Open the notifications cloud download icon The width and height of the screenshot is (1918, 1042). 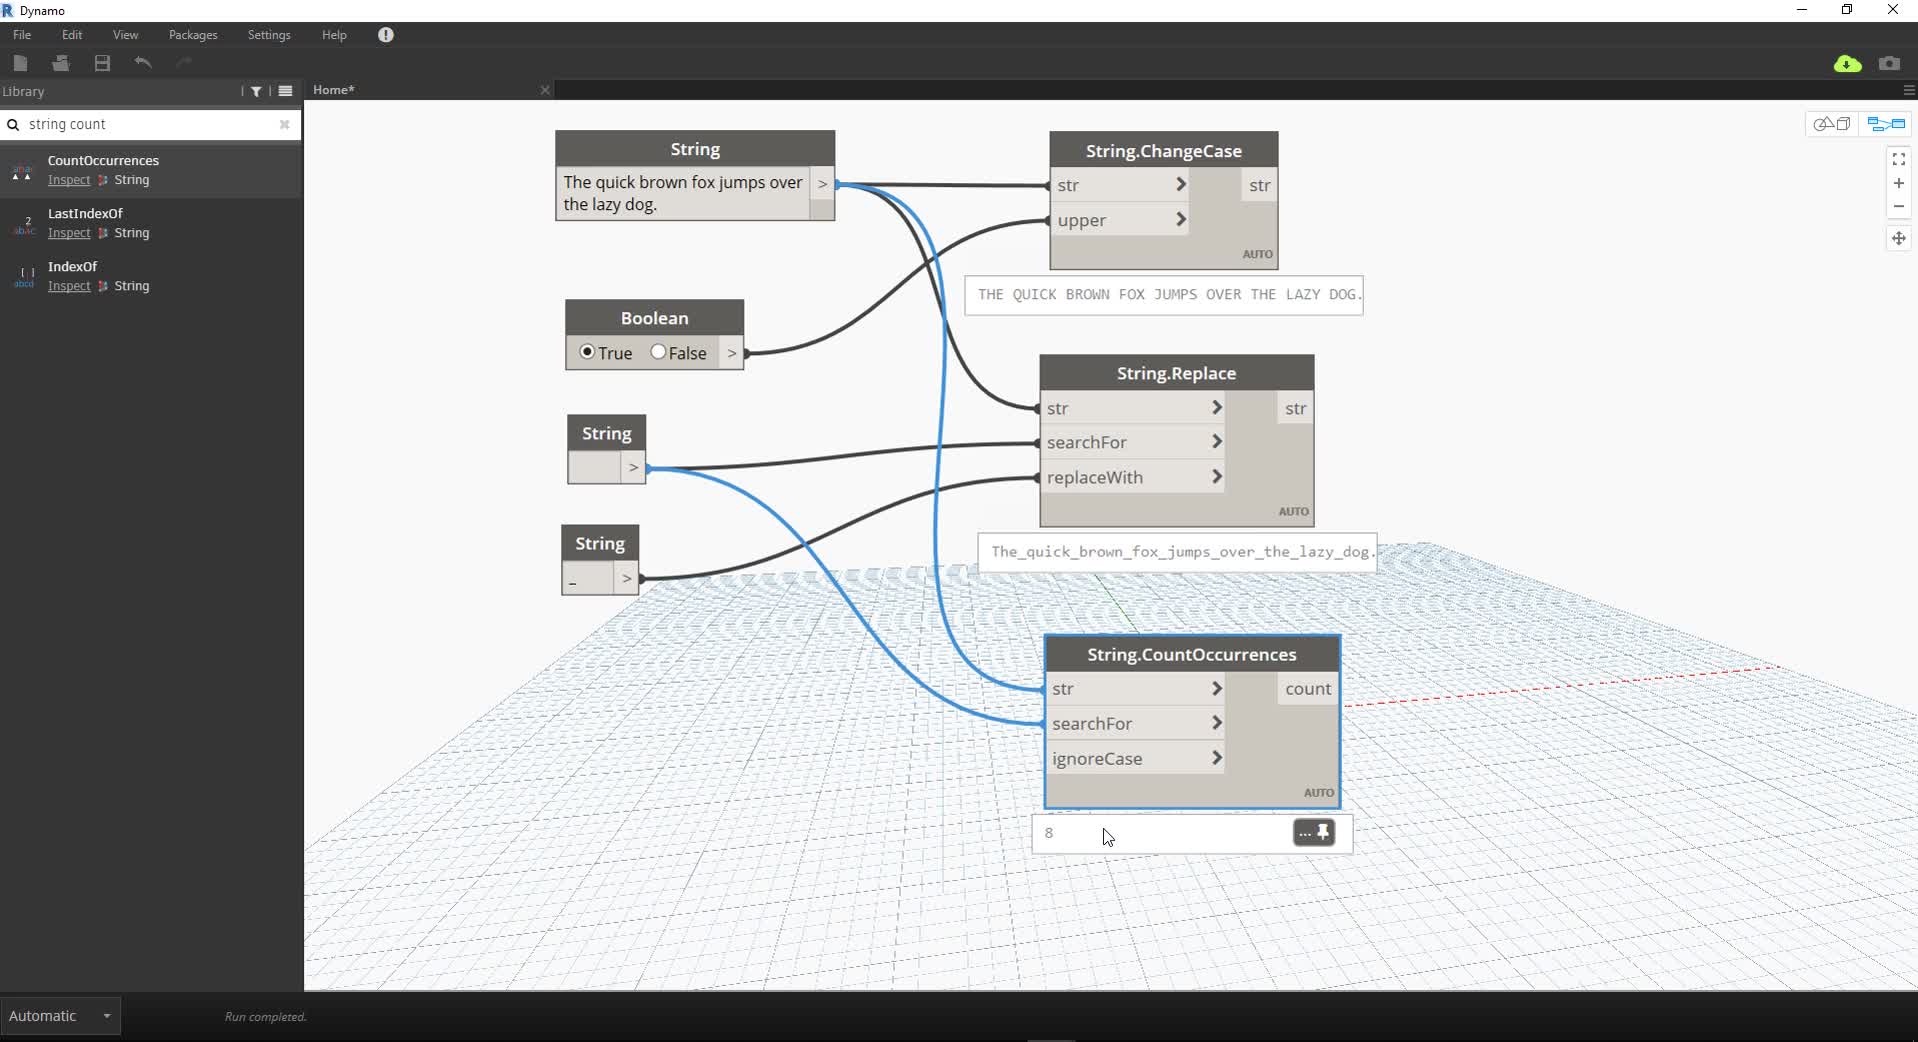(x=1848, y=63)
